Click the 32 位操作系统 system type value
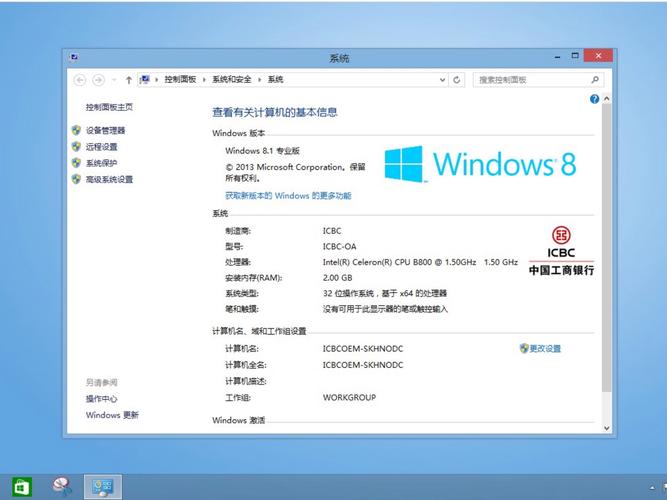 (x=385, y=293)
